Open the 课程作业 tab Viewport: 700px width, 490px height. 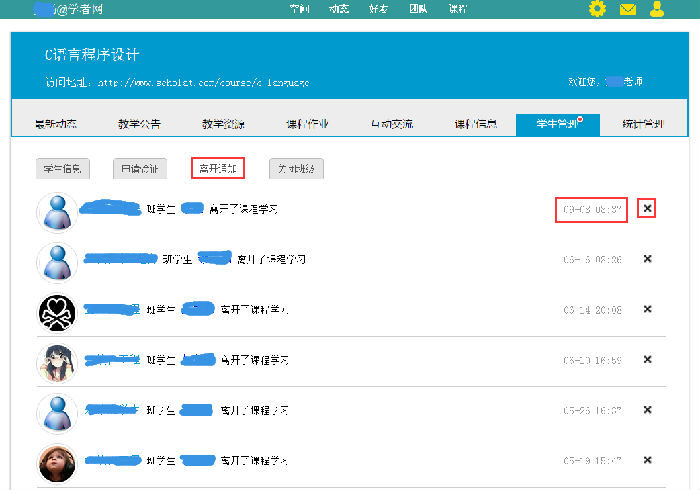coord(307,125)
